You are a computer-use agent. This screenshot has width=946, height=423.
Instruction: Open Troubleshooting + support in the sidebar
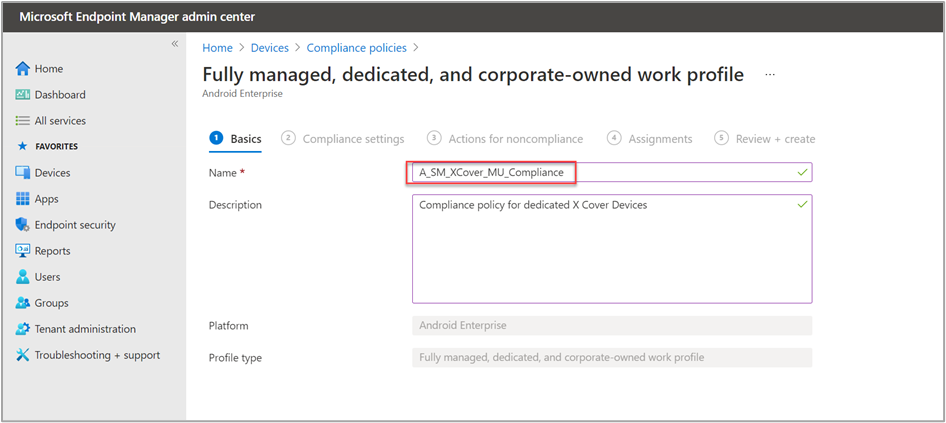coord(98,355)
